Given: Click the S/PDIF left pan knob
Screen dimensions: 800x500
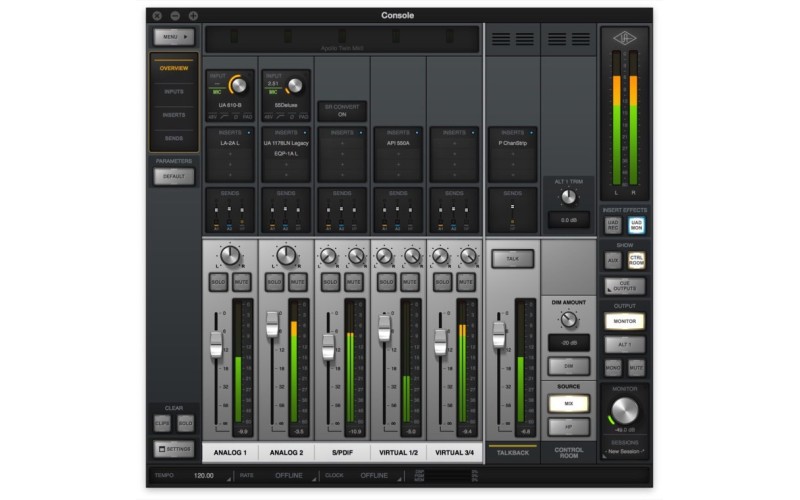Looking at the screenshot, I should pyautogui.click(x=328, y=256).
